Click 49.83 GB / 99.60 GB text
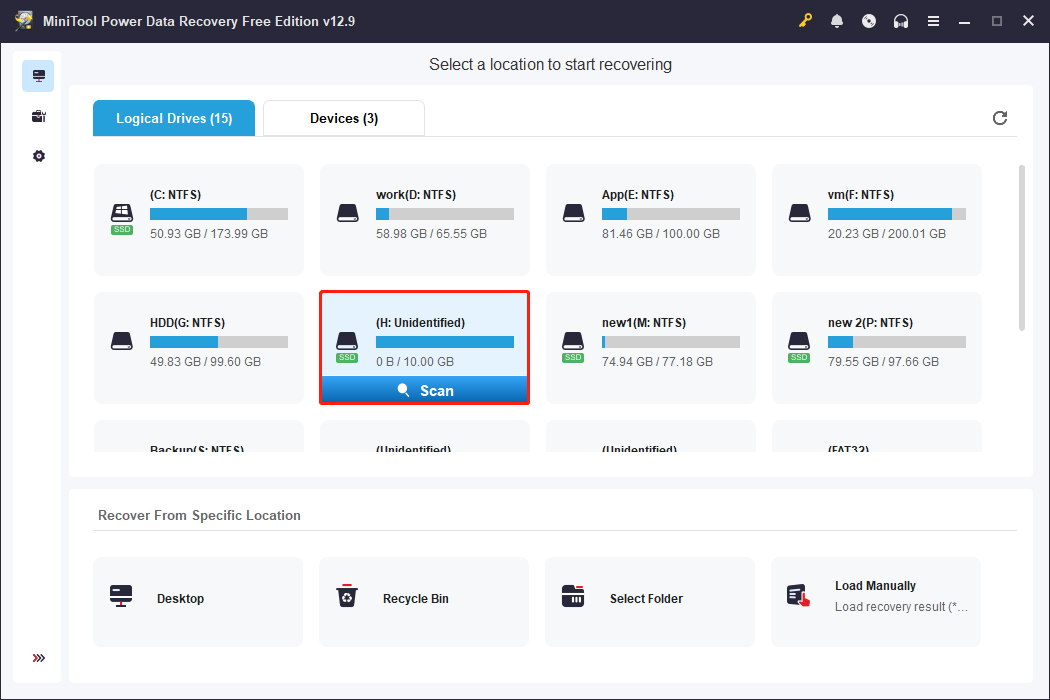The height and width of the screenshot is (700, 1050). (x=206, y=362)
